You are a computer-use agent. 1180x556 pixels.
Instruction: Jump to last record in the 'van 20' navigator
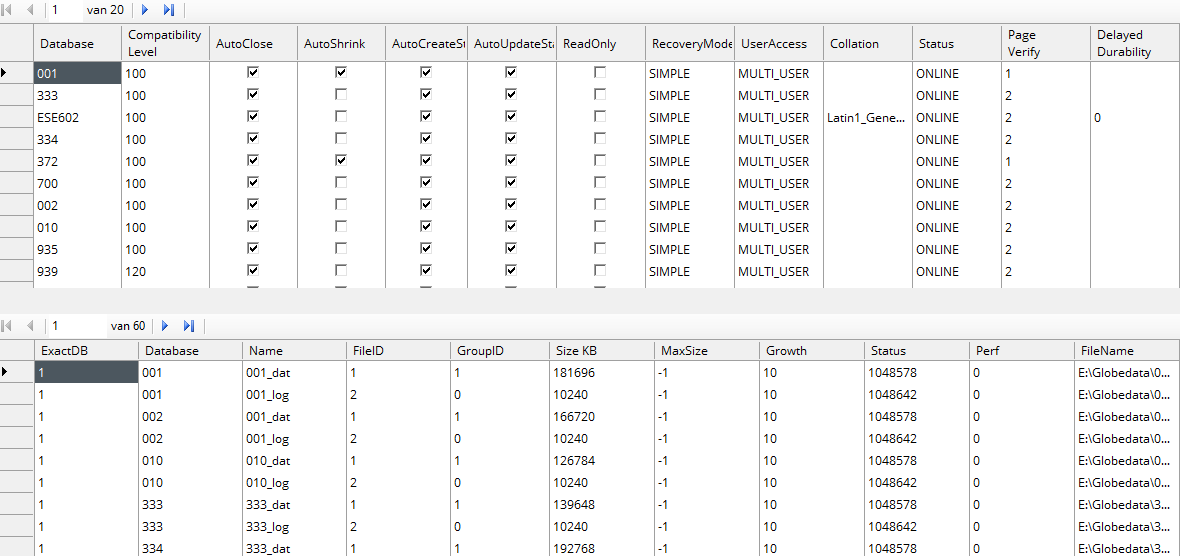tap(168, 10)
